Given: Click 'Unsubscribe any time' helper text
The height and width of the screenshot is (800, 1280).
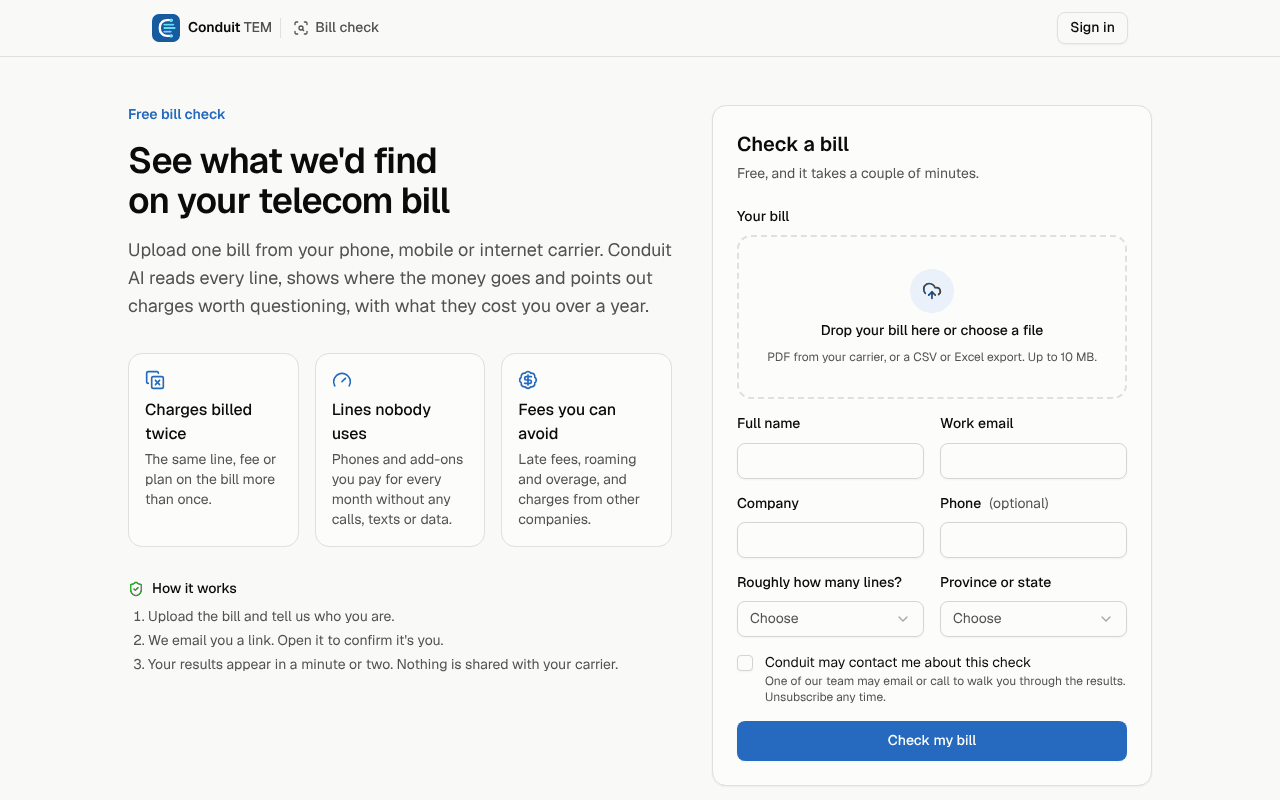Looking at the screenshot, I should pos(825,697).
